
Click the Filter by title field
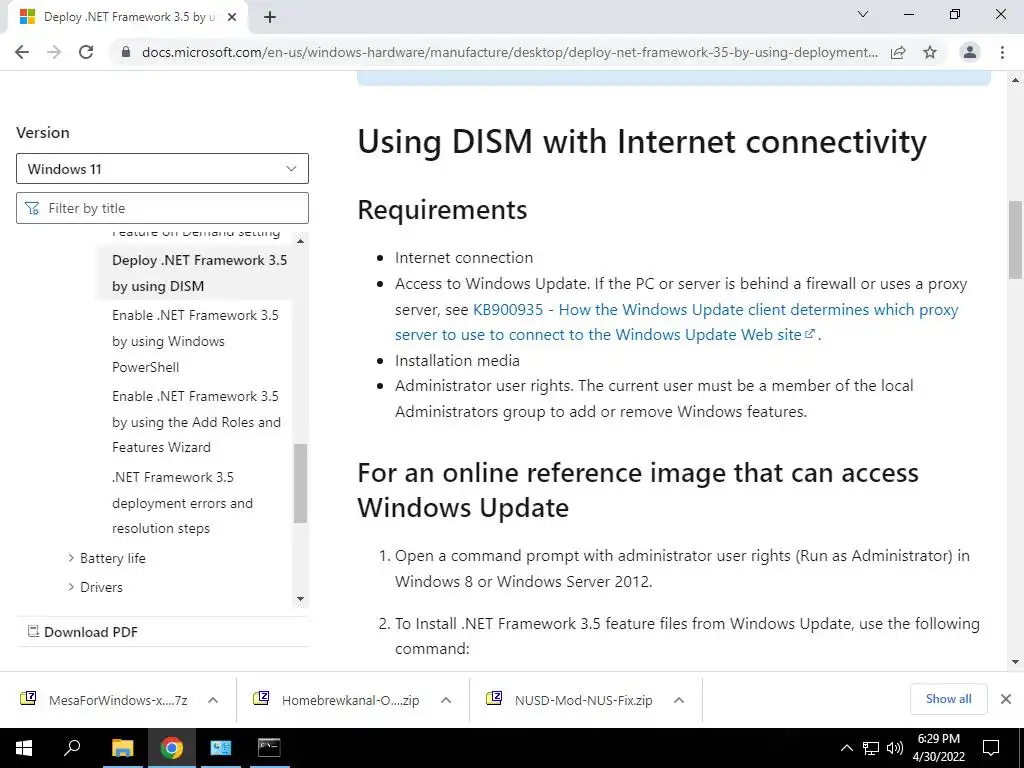click(x=162, y=208)
